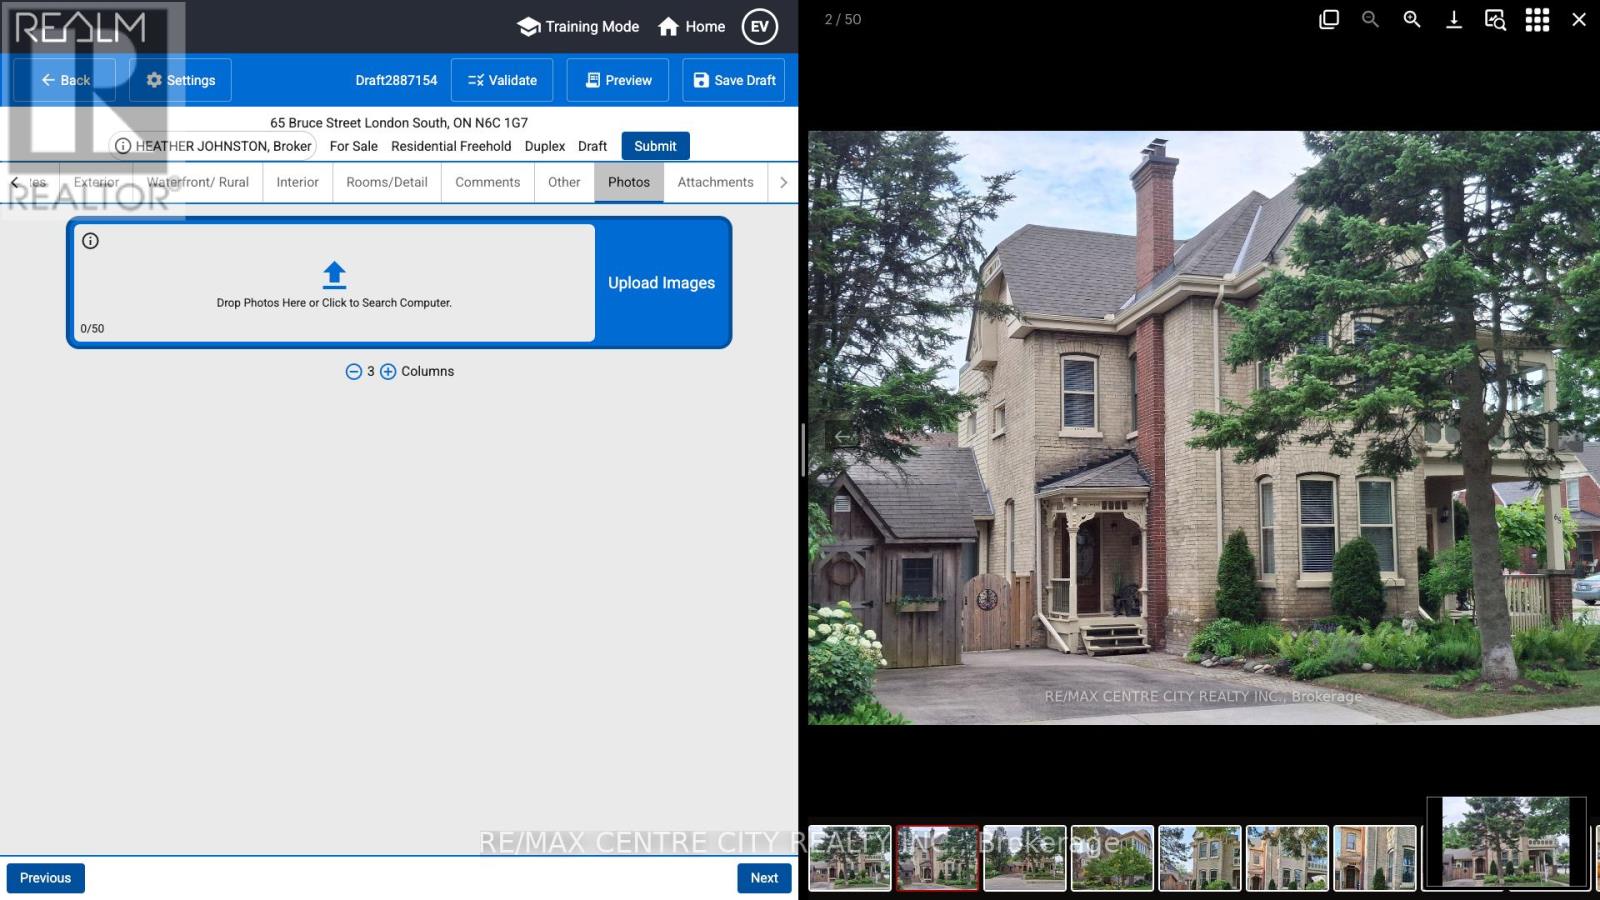Switch to the Rooms/Detail tab
This screenshot has height=900, width=1600.
click(386, 182)
